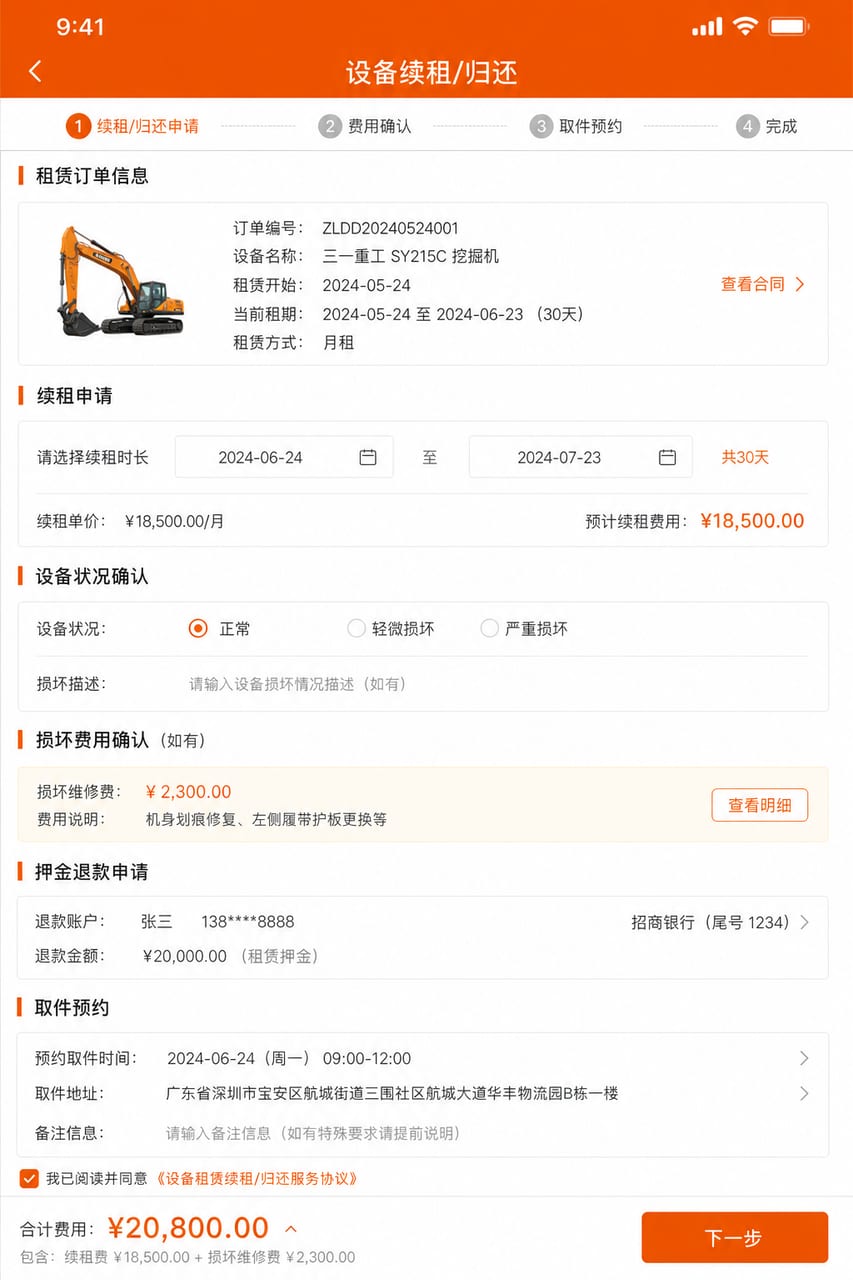Tap 下一步 button
853x1280 pixels.
(734, 1238)
